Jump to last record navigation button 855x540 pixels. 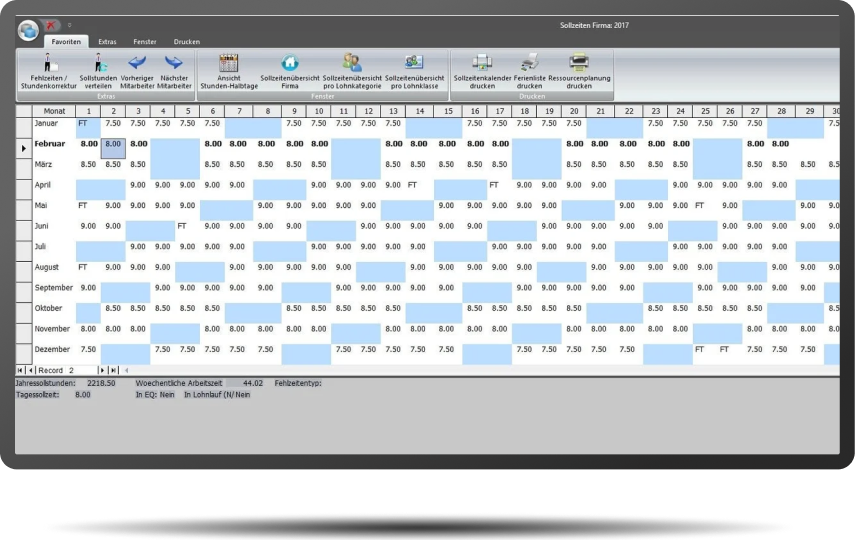(113, 370)
